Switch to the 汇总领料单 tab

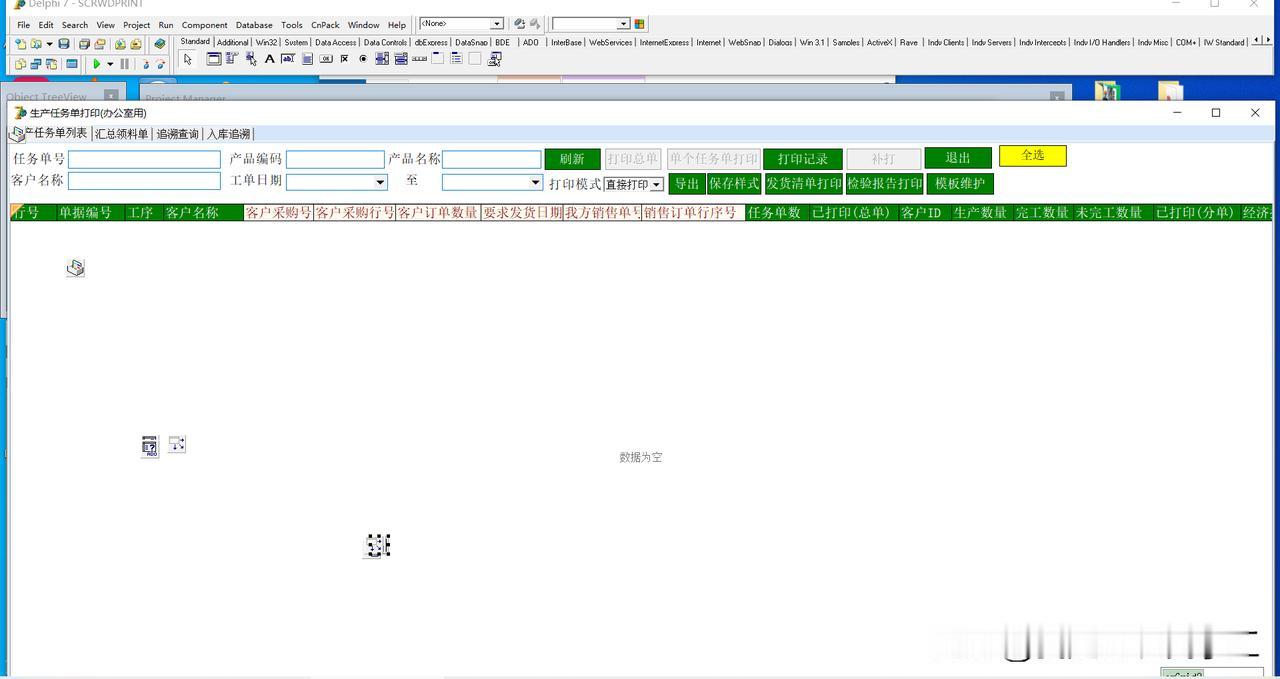pos(121,134)
